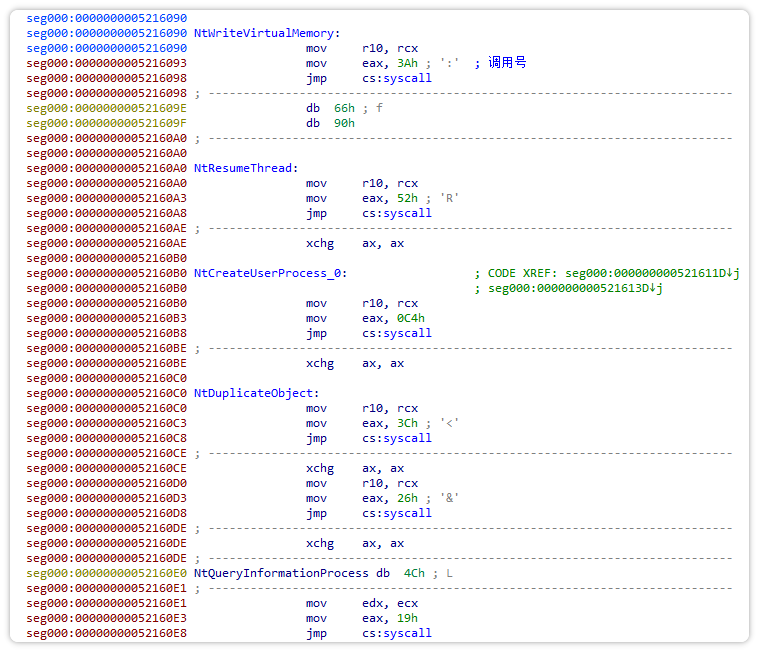Jump to xref seg000:000000000521613D
The height and width of the screenshot is (652, 759).
pyautogui.click(x=575, y=288)
